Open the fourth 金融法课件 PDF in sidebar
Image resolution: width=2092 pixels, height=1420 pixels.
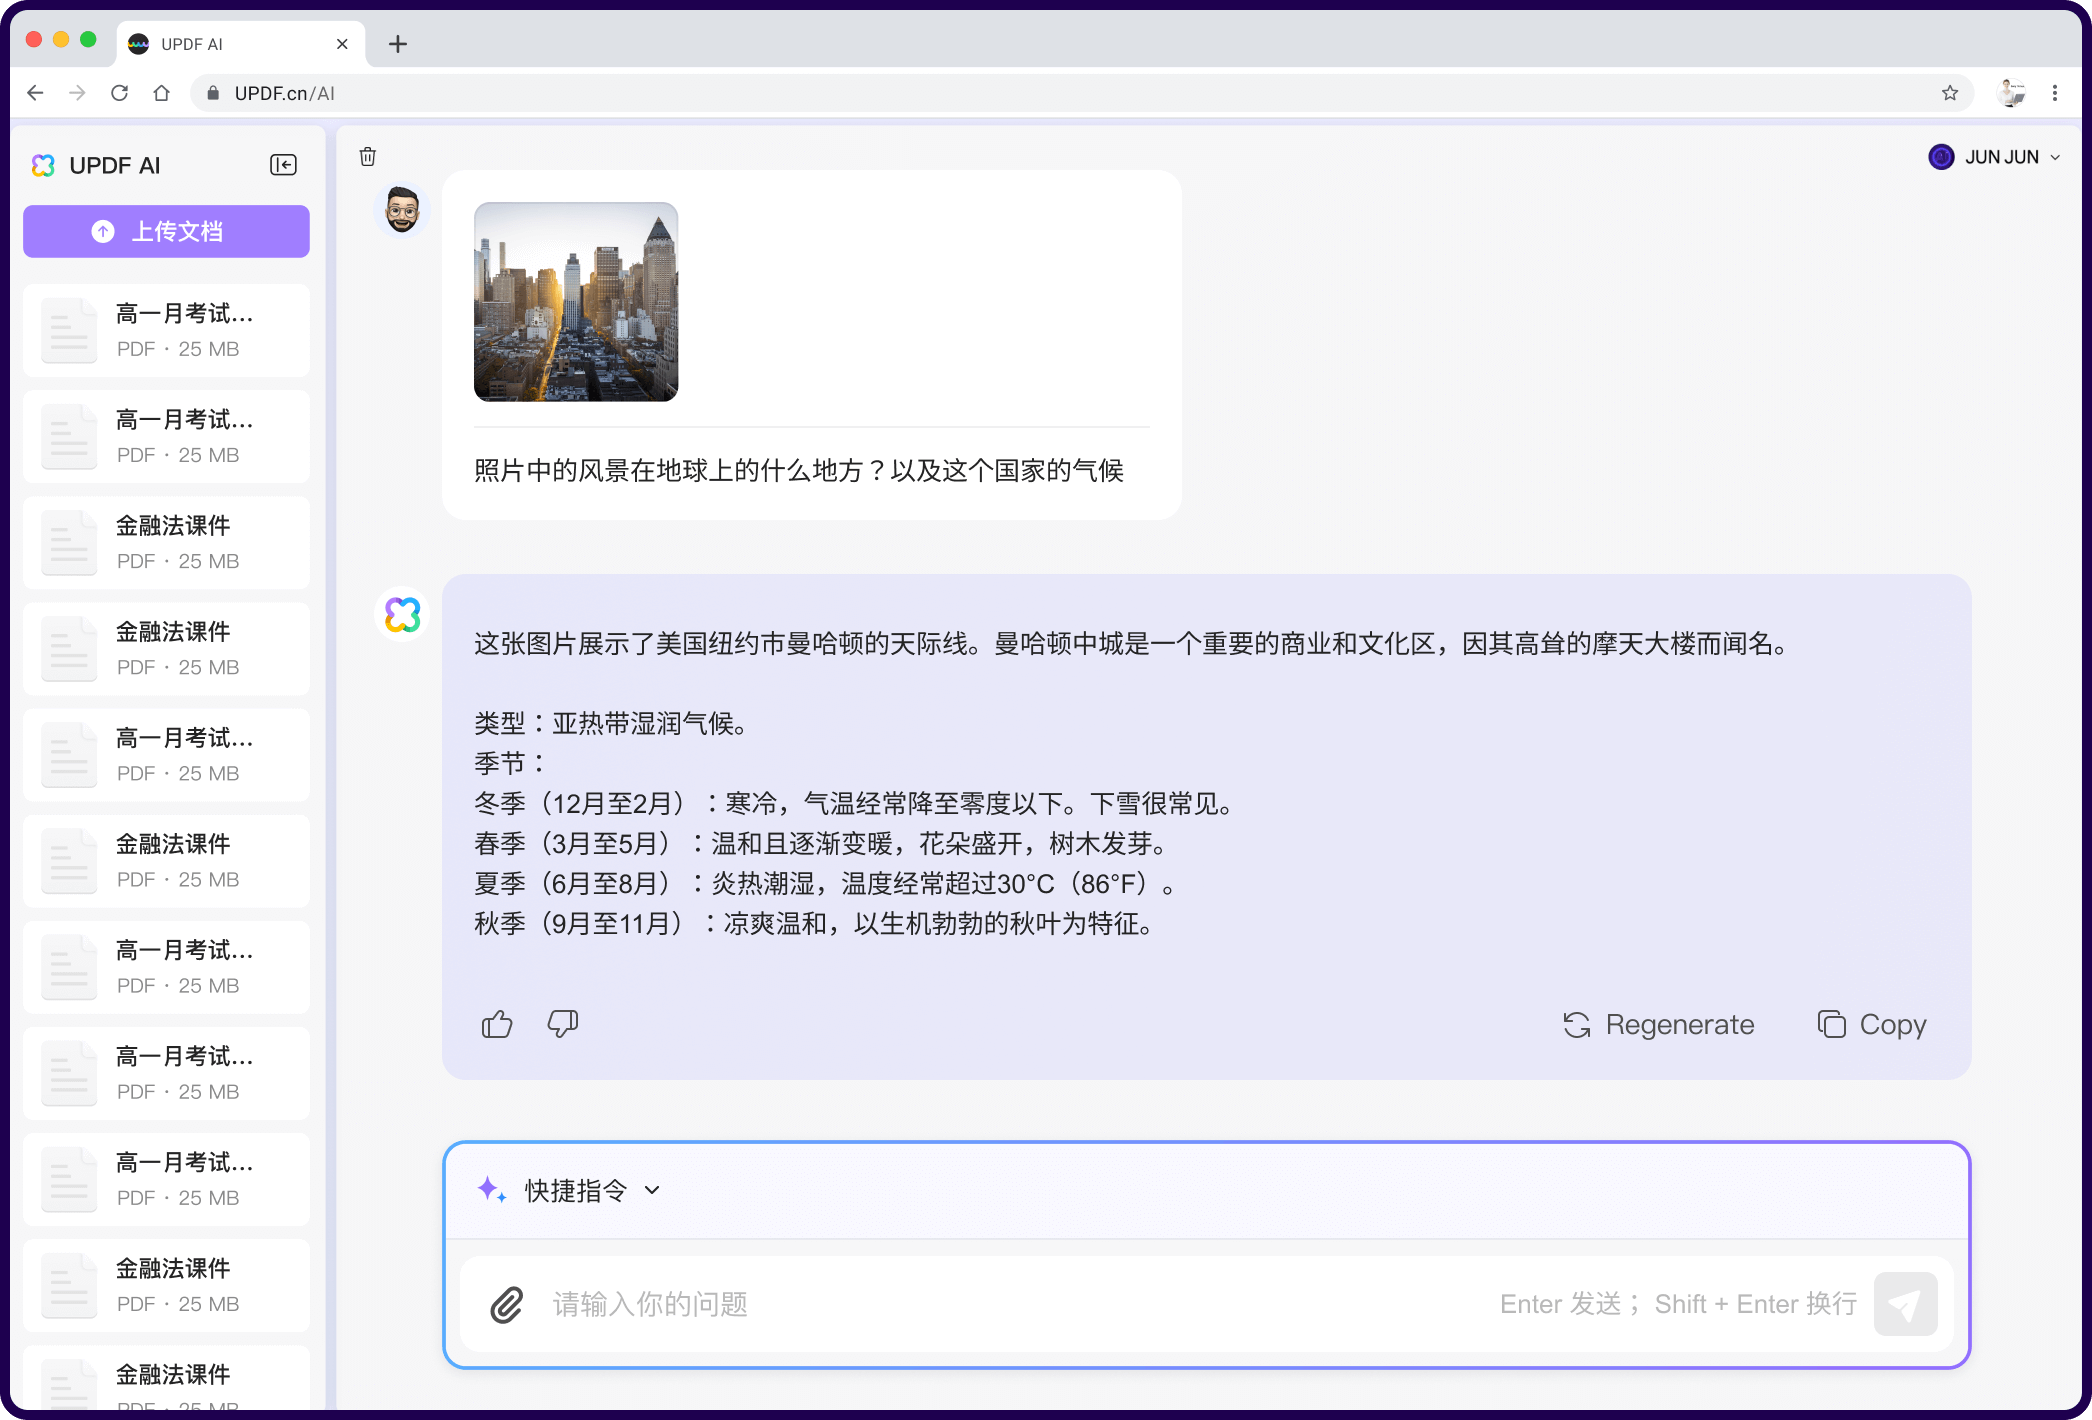tap(166, 1284)
